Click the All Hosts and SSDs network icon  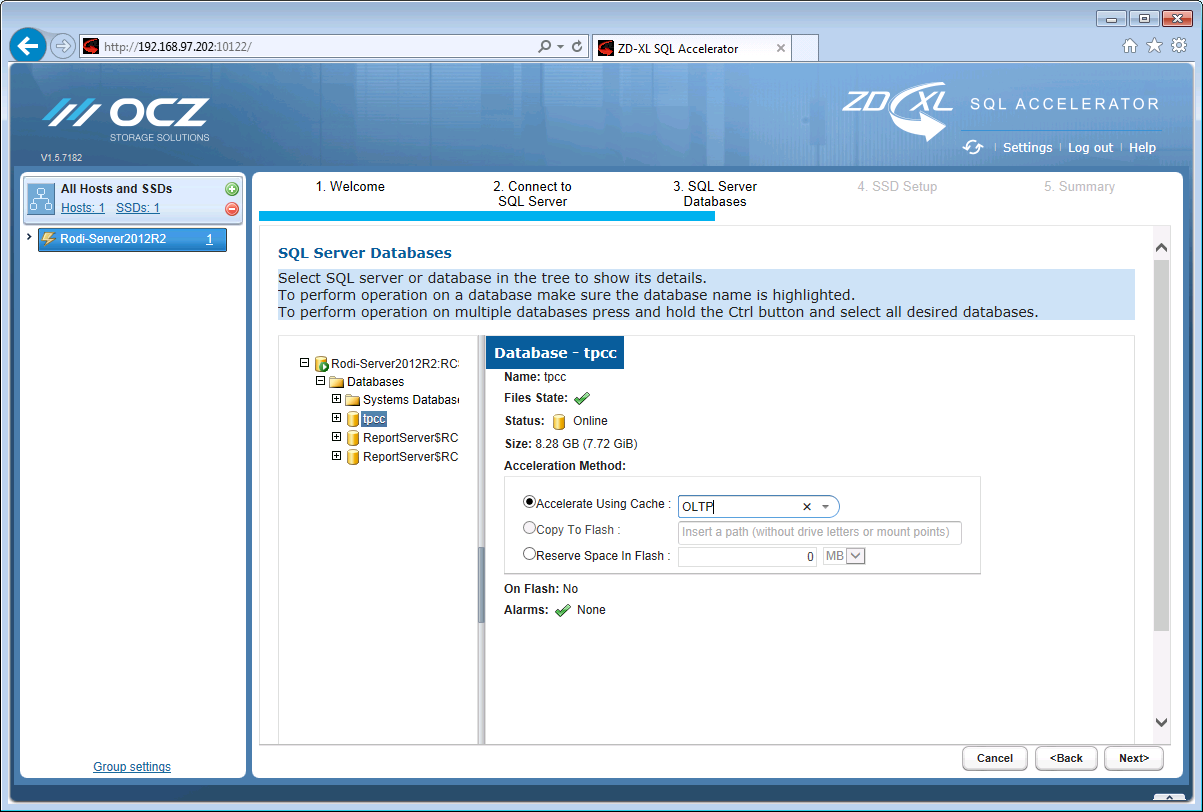pos(41,199)
